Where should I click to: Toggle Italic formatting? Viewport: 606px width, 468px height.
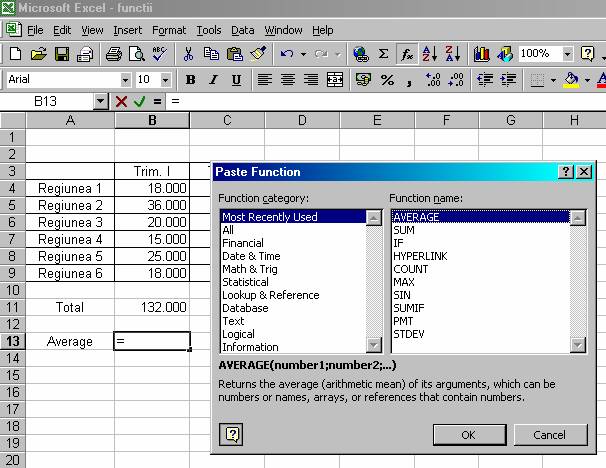tap(212, 79)
